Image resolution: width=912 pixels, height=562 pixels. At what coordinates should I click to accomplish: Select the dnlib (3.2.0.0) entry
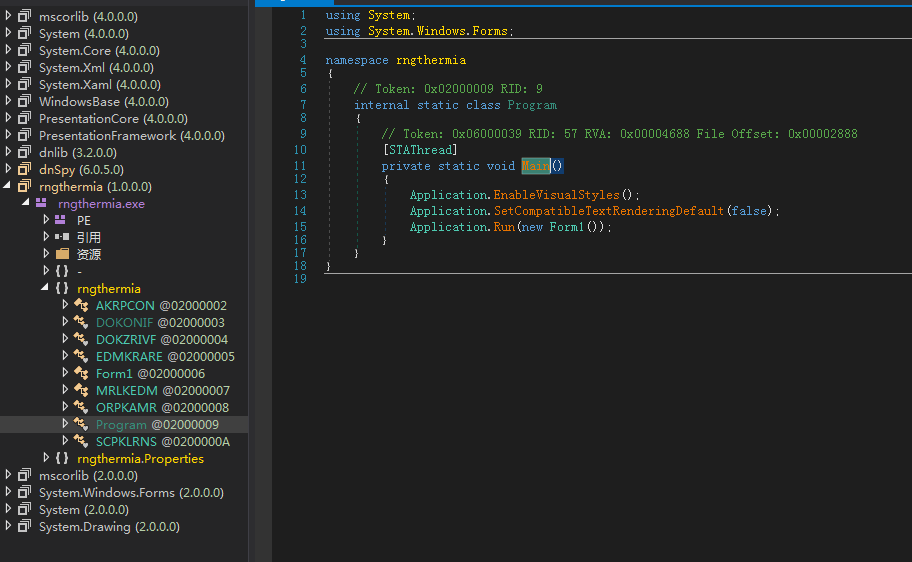pos(77,152)
